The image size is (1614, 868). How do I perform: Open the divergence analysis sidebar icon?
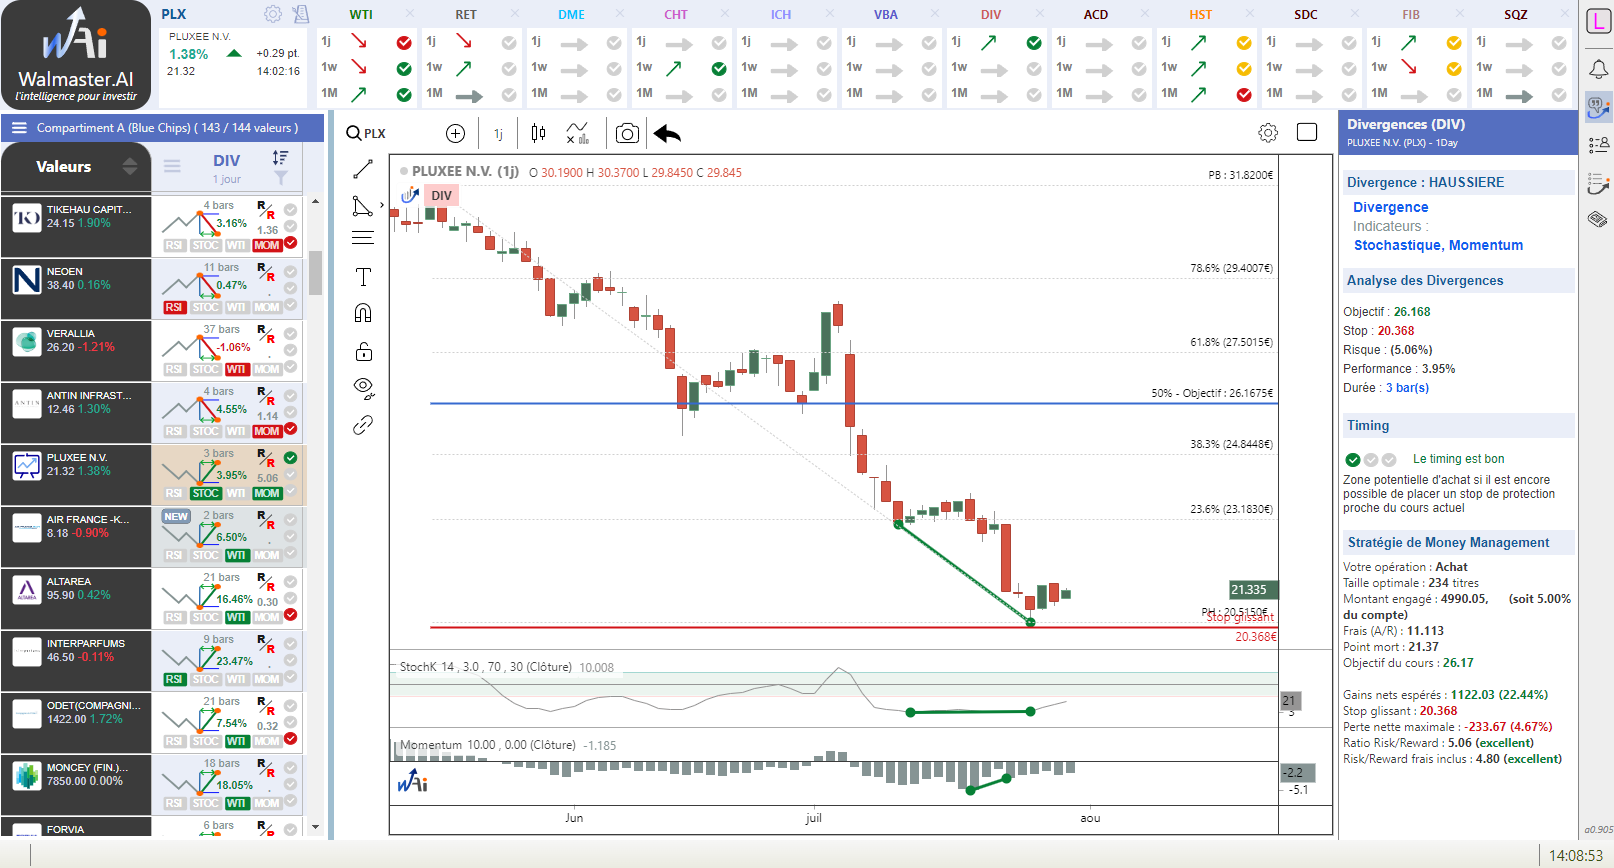pyautogui.click(x=1598, y=107)
